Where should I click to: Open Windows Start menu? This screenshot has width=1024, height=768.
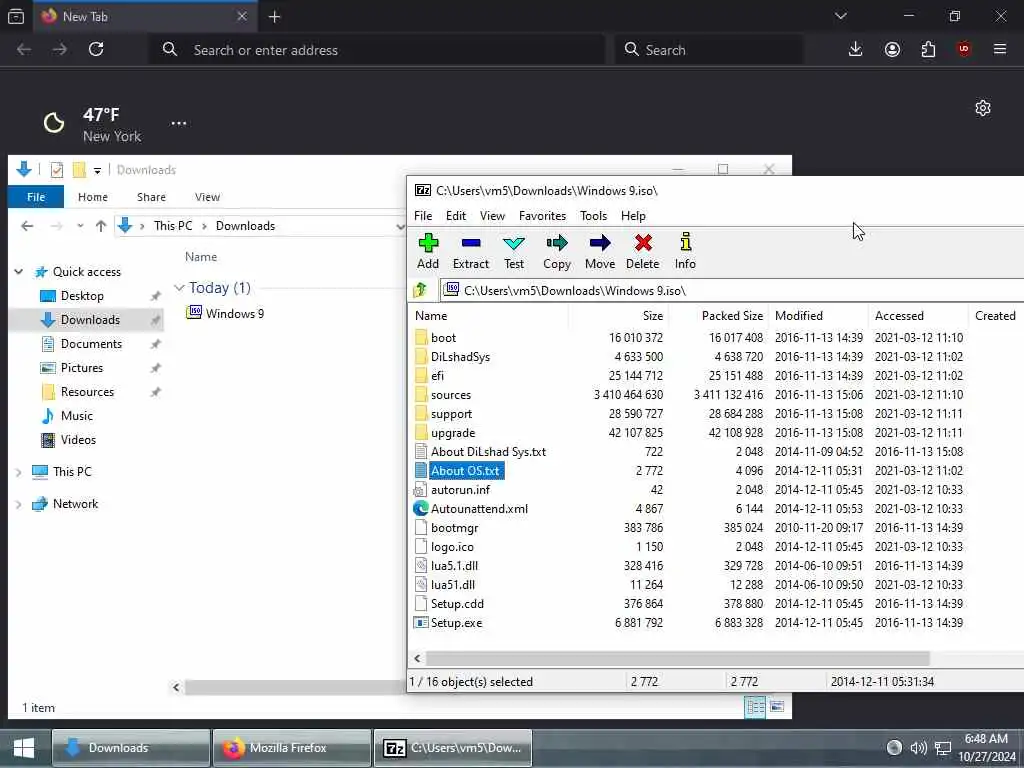click(24, 748)
